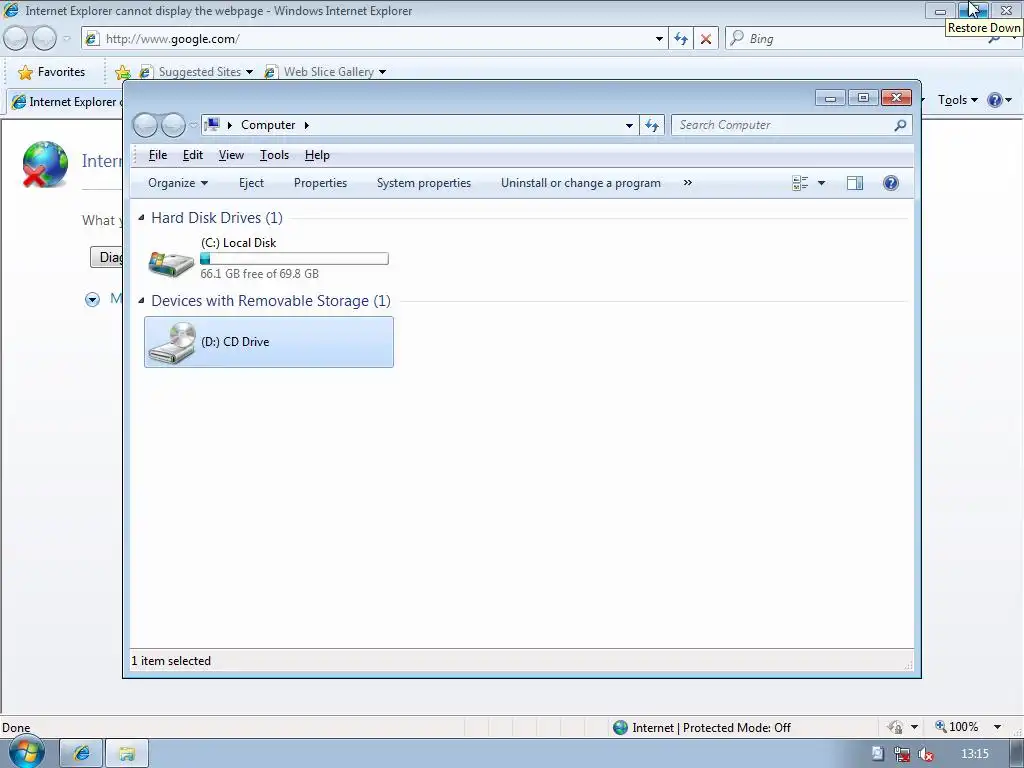Click the Change your view icon
1024x768 pixels.
800,184
